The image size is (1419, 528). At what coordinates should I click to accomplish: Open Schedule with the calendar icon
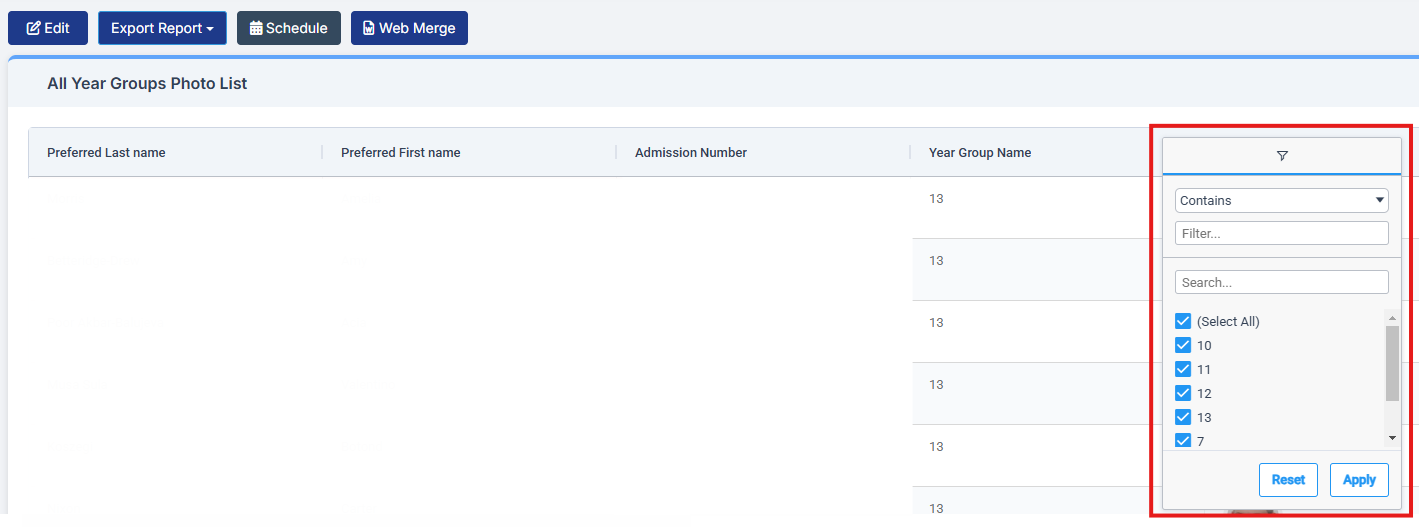[x=288, y=28]
